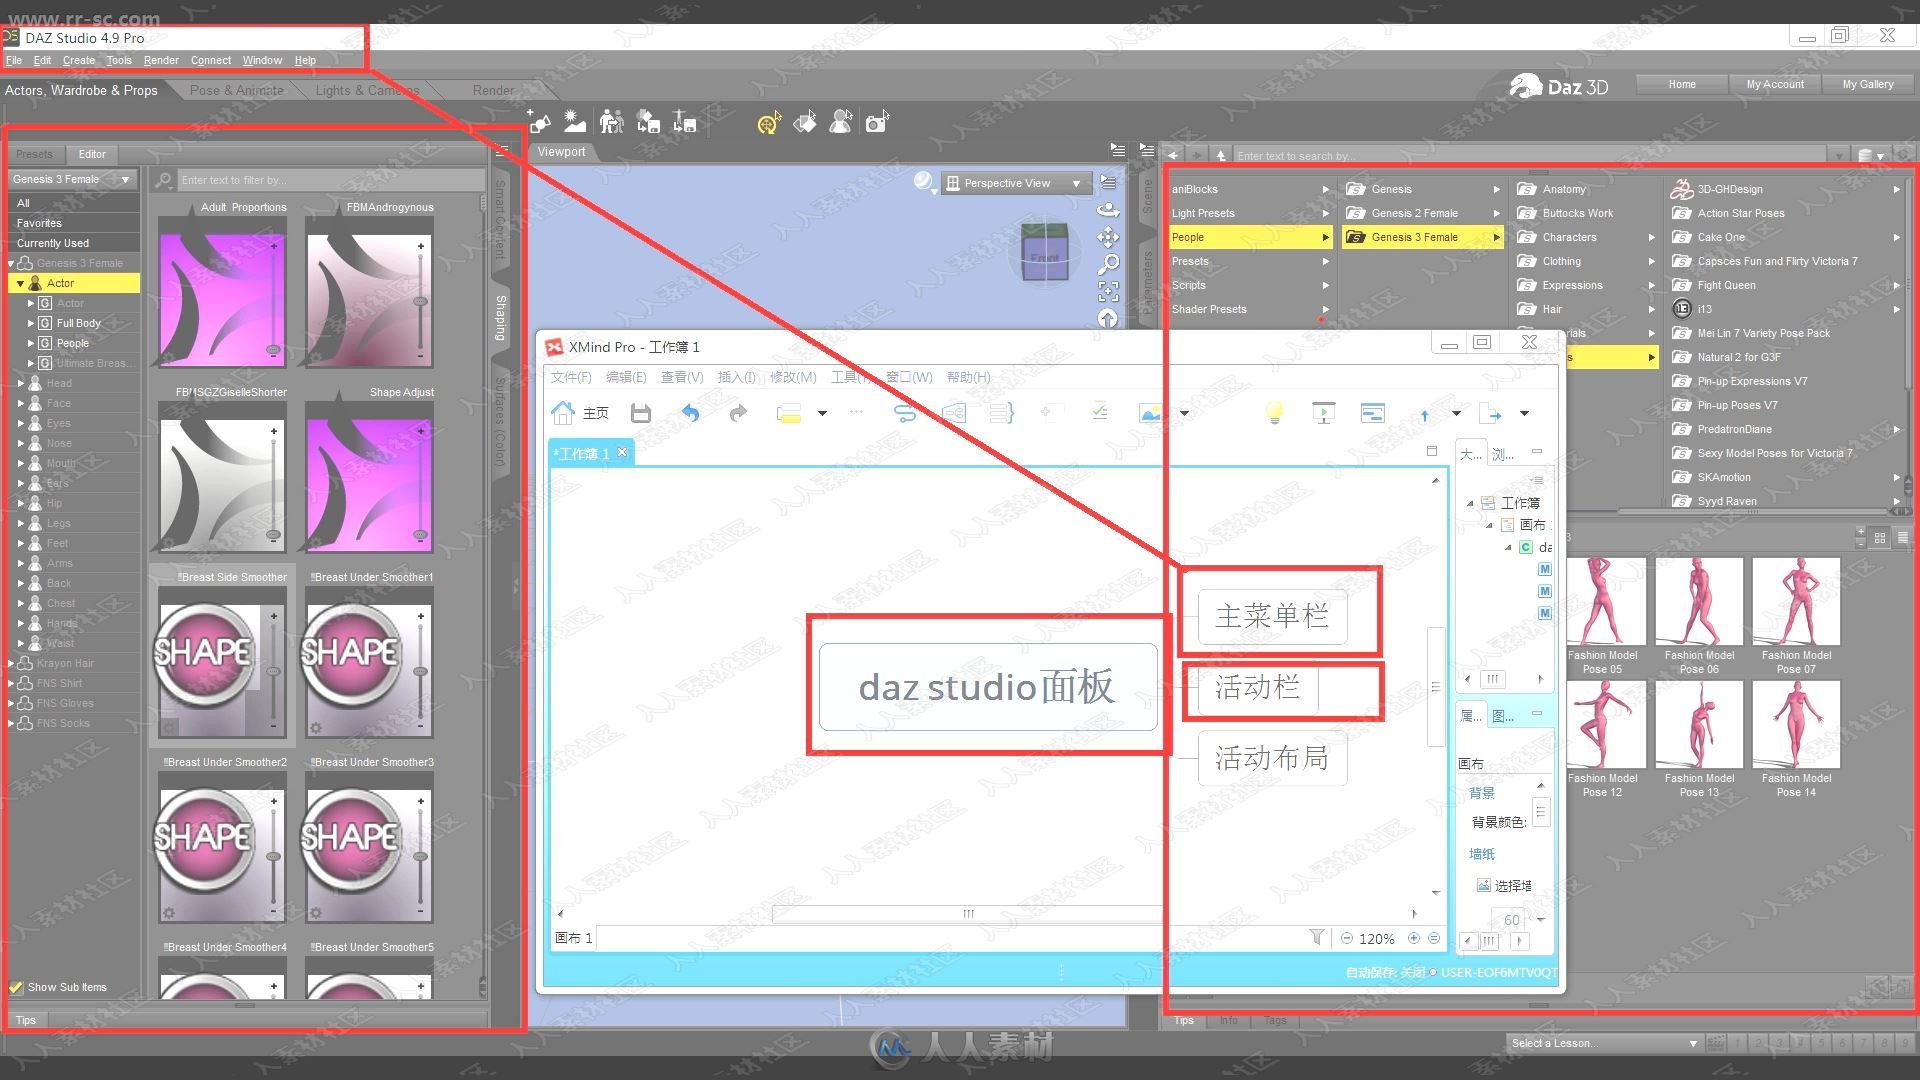The width and height of the screenshot is (1920, 1080).
Task: Expand the Krayon Hair tree node
Action: (x=11, y=663)
